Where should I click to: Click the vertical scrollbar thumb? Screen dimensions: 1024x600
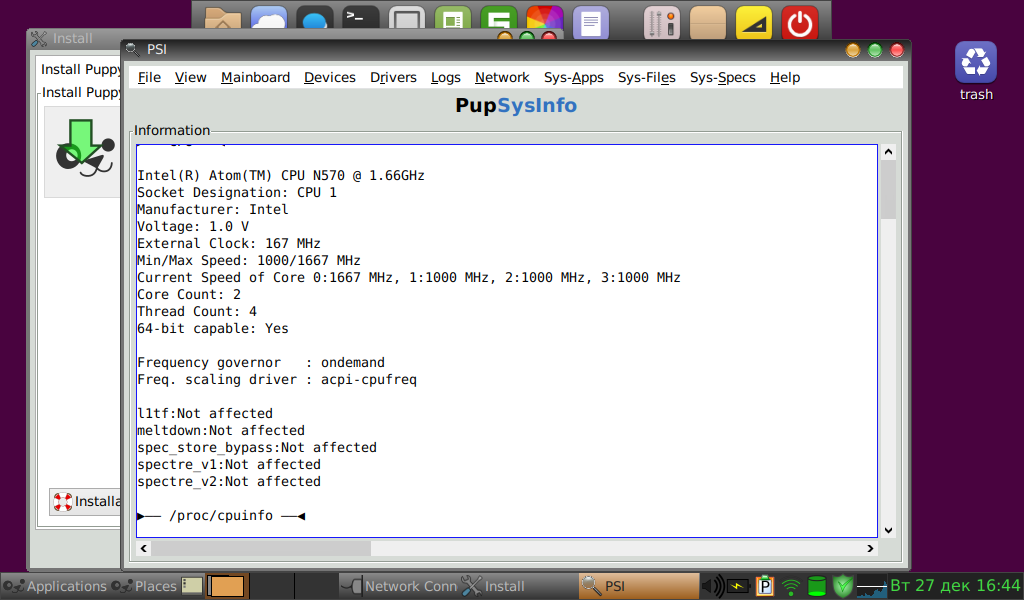click(x=888, y=189)
